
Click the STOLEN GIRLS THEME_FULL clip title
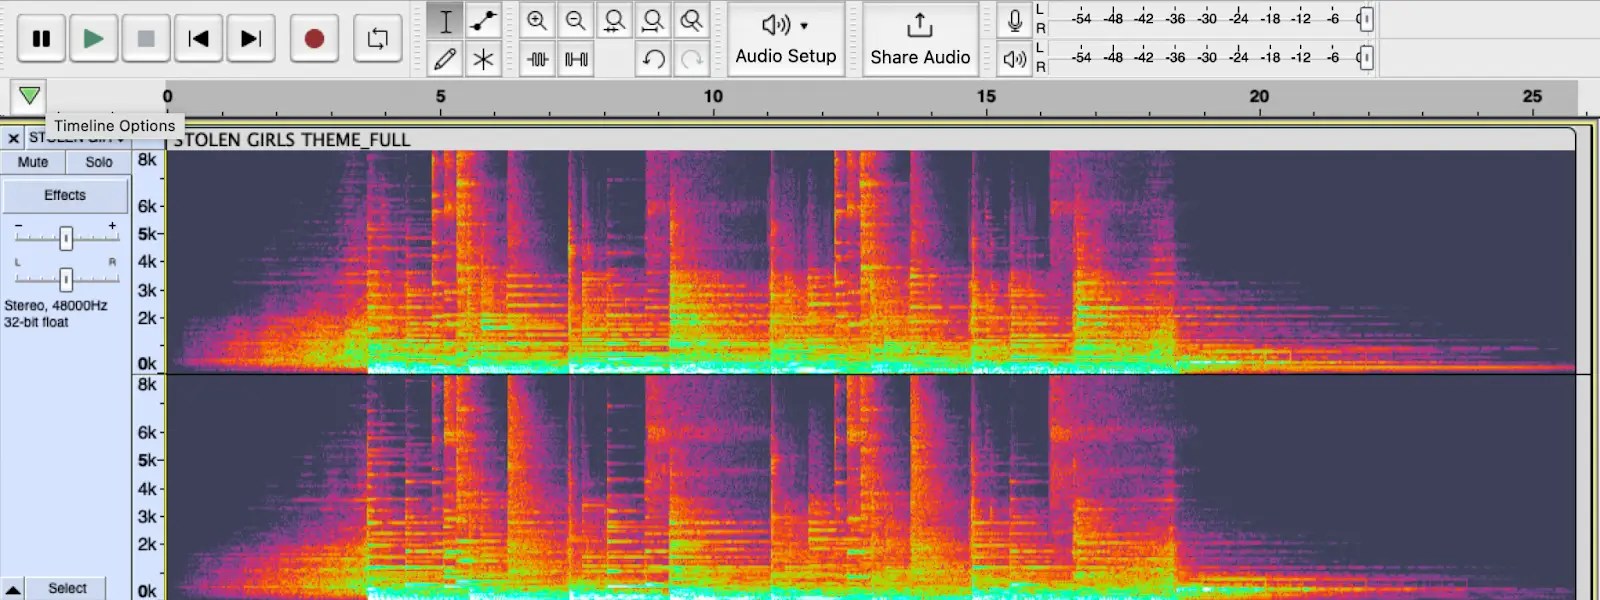(292, 140)
